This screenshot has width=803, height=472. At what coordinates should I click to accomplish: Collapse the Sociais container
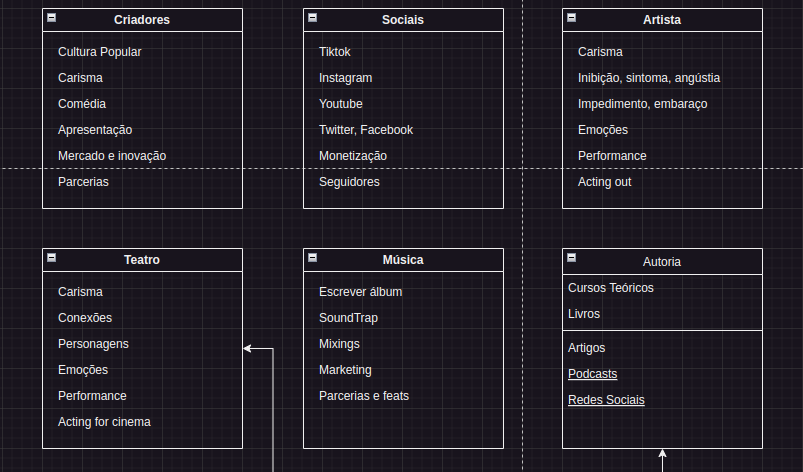point(313,18)
